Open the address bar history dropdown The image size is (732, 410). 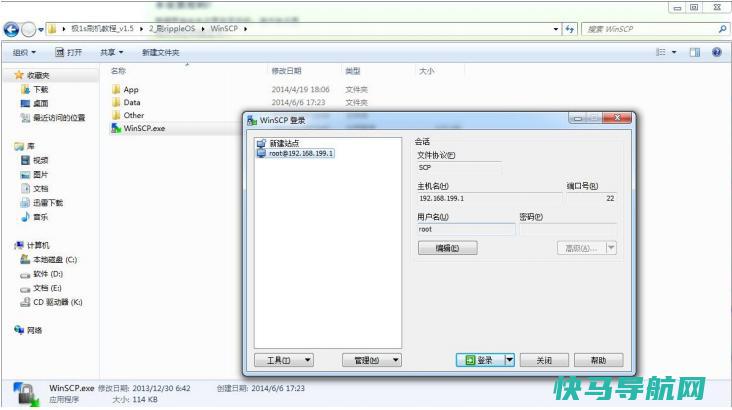[556, 29]
